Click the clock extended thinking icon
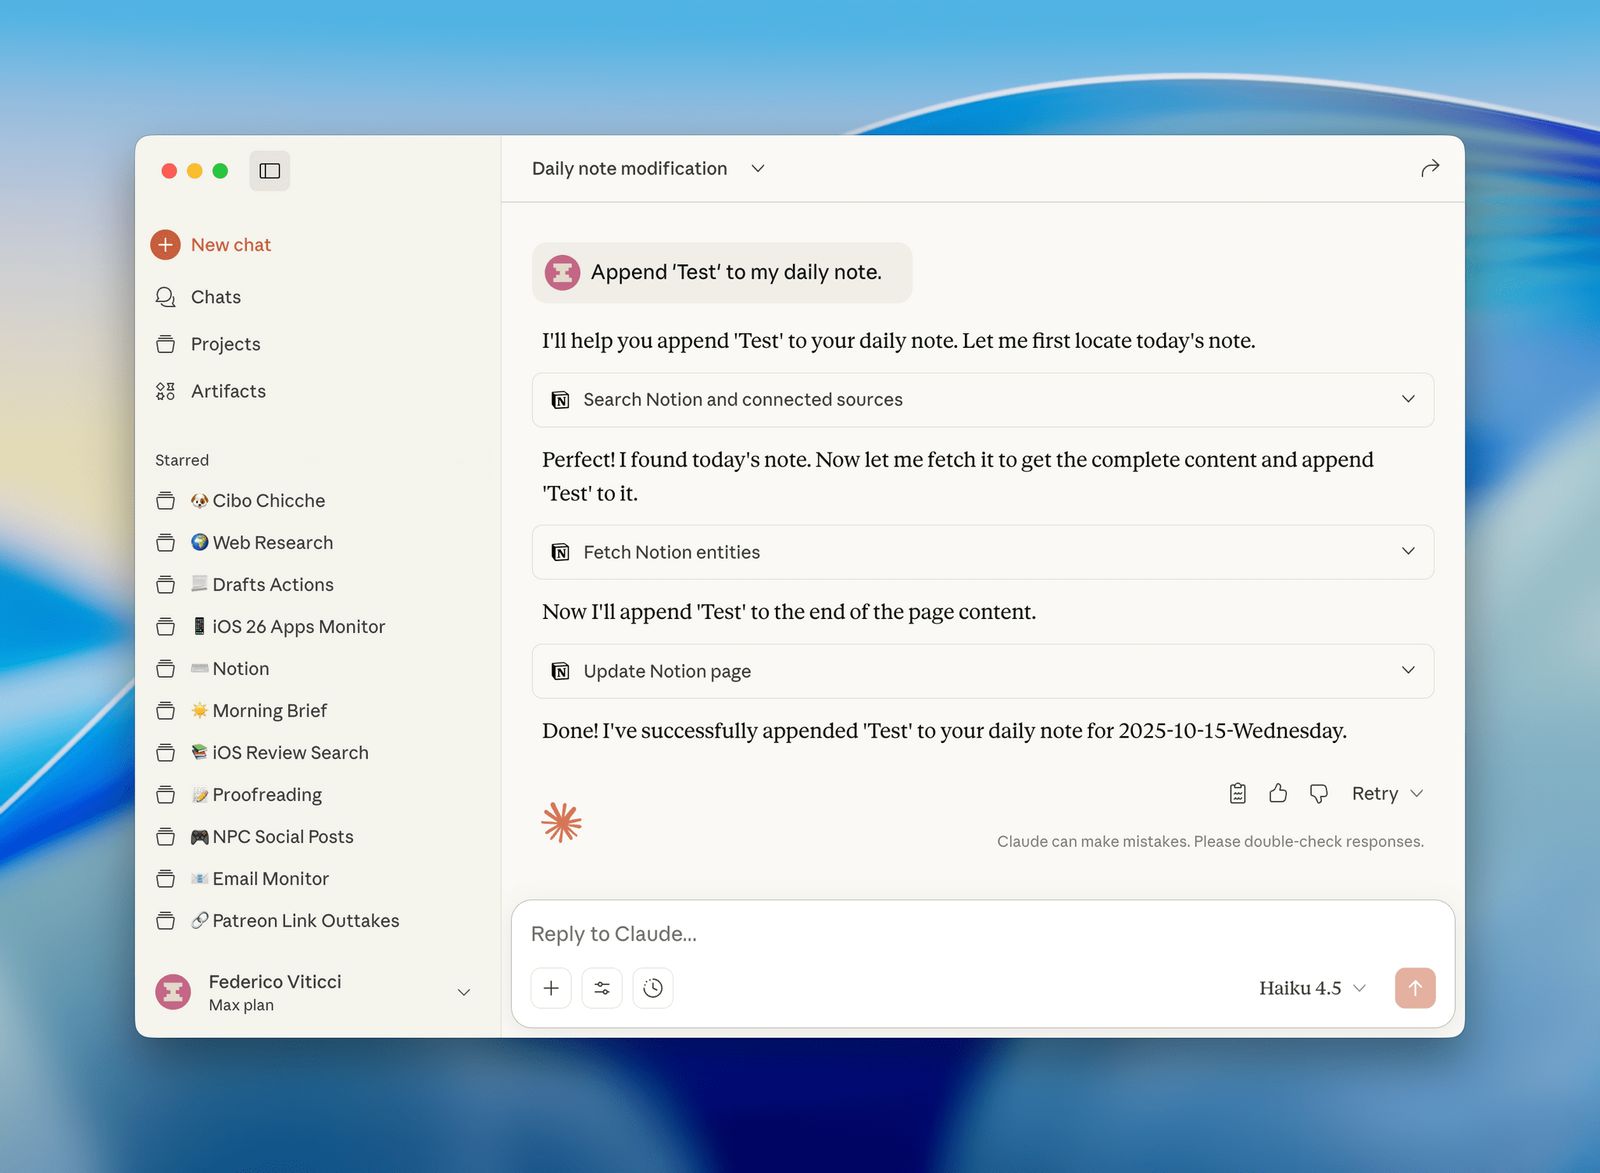Viewport: 1600px width, 1173px height. (x=653, y=988)
